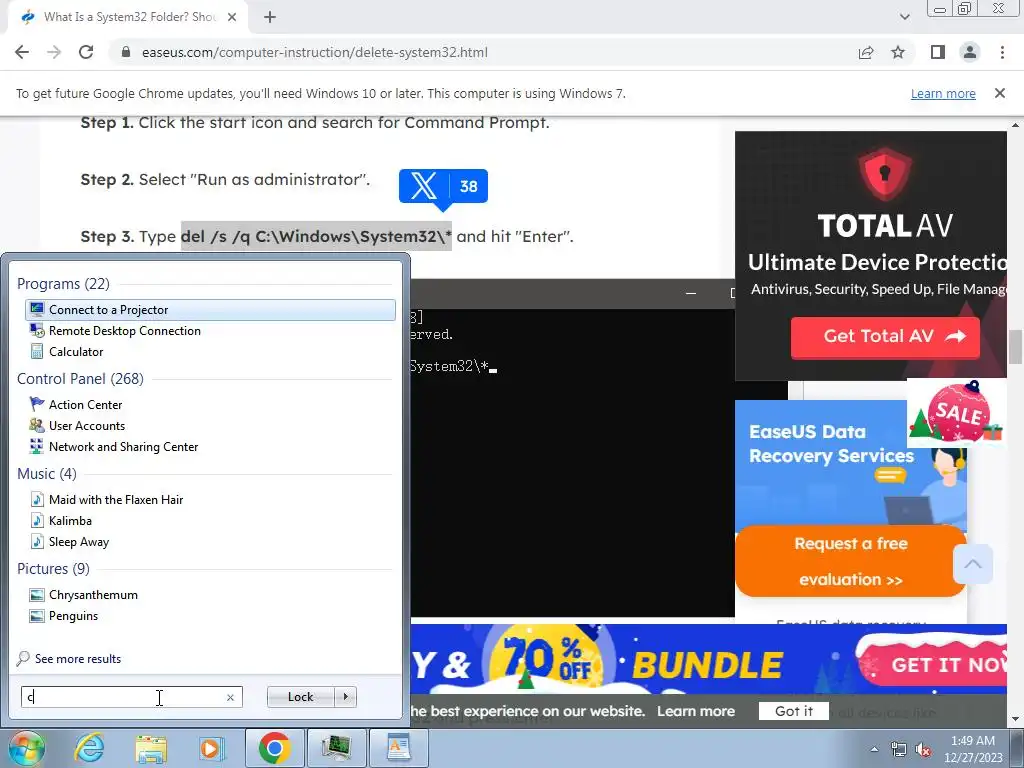
Task: Click Chrome icon in taskbar
Action: pyautogui.click(x=274, y=748)
